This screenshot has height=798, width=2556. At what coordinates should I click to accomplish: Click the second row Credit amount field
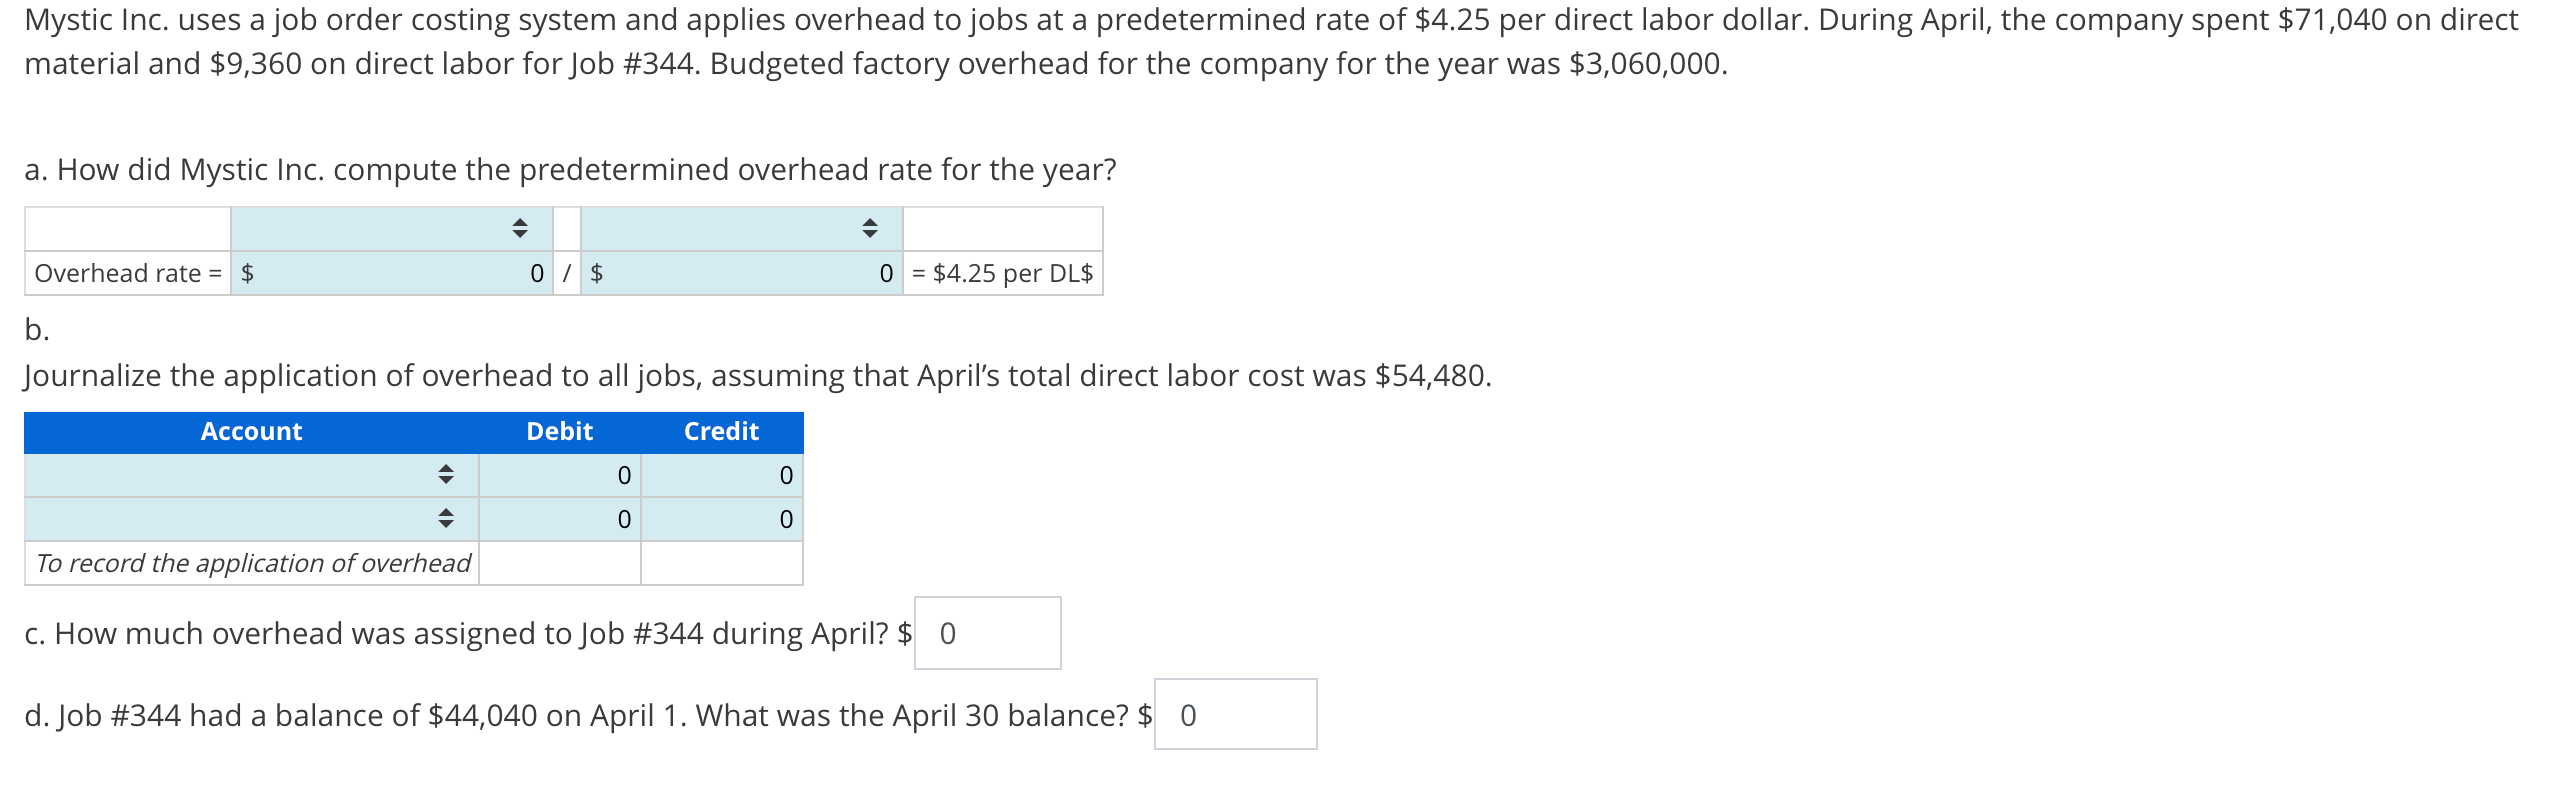pos(722,519)
